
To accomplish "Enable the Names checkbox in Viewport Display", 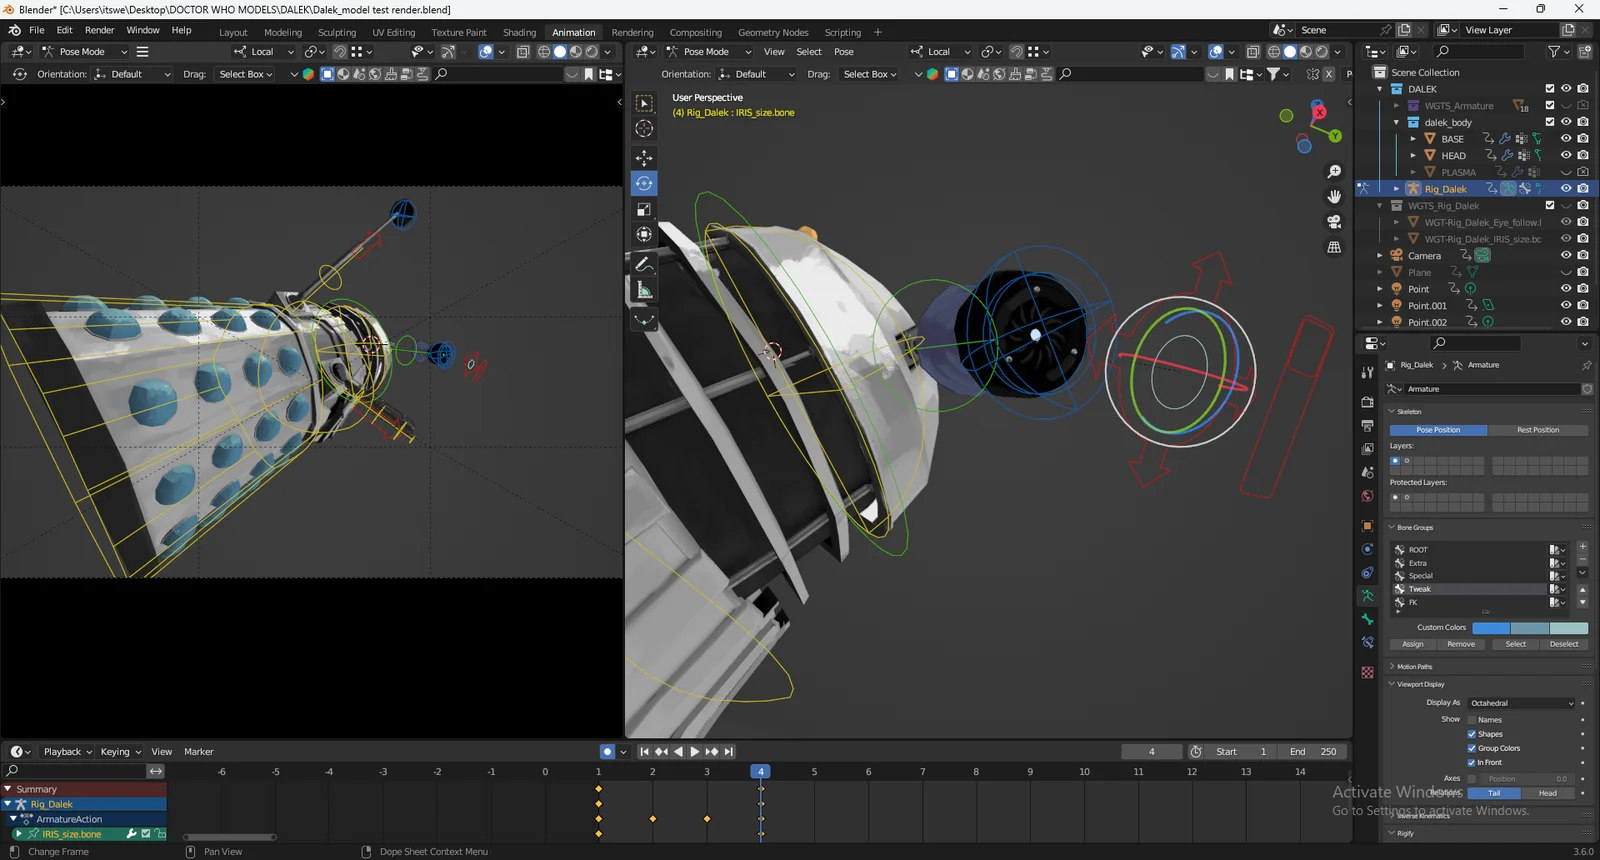I will [1472, 720].
